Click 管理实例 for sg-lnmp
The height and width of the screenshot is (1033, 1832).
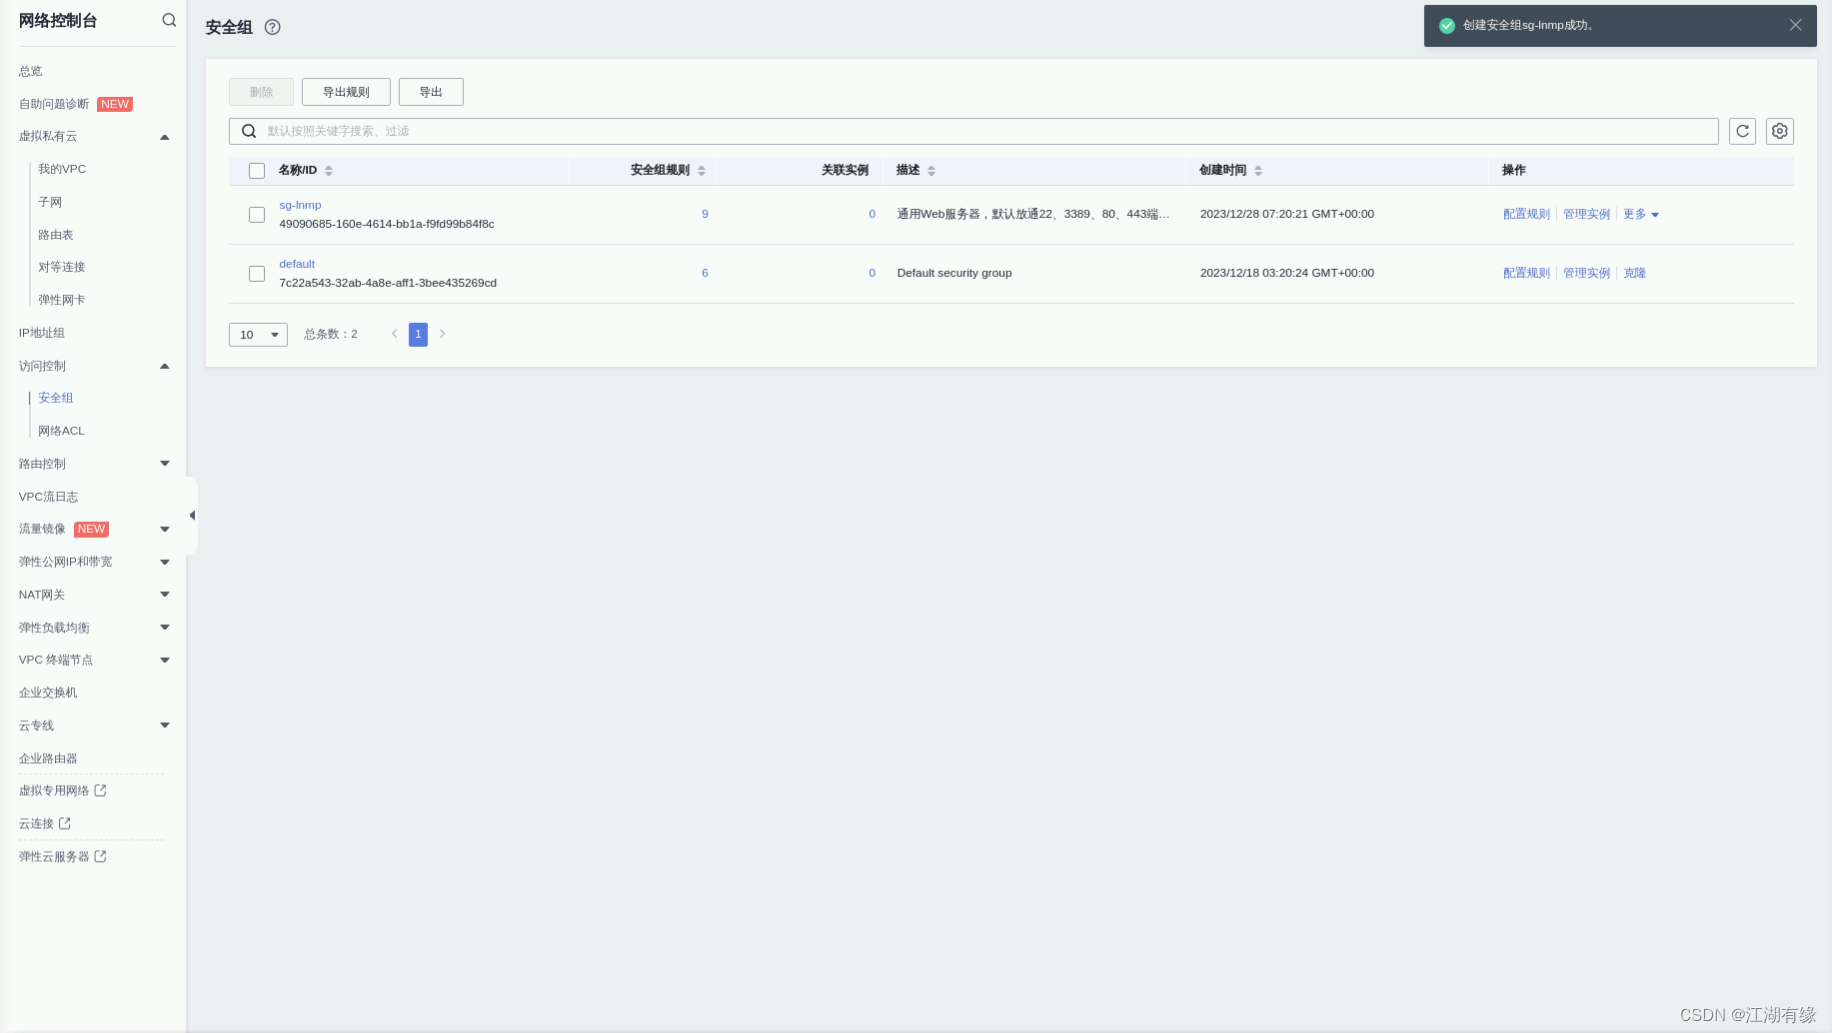pyautogui.click(x=1587, y=214)
